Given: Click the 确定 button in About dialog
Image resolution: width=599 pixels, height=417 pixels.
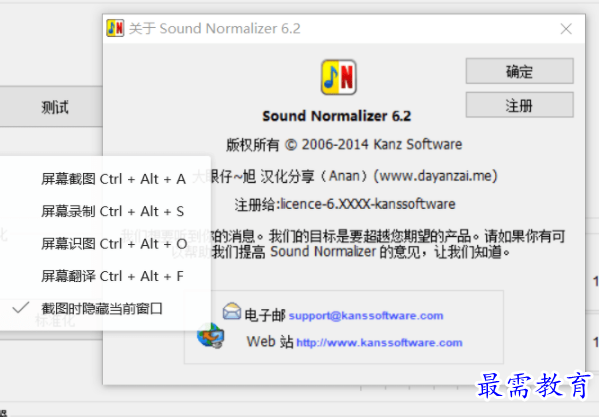Looking at the screenshot, I should click(519, 71).
